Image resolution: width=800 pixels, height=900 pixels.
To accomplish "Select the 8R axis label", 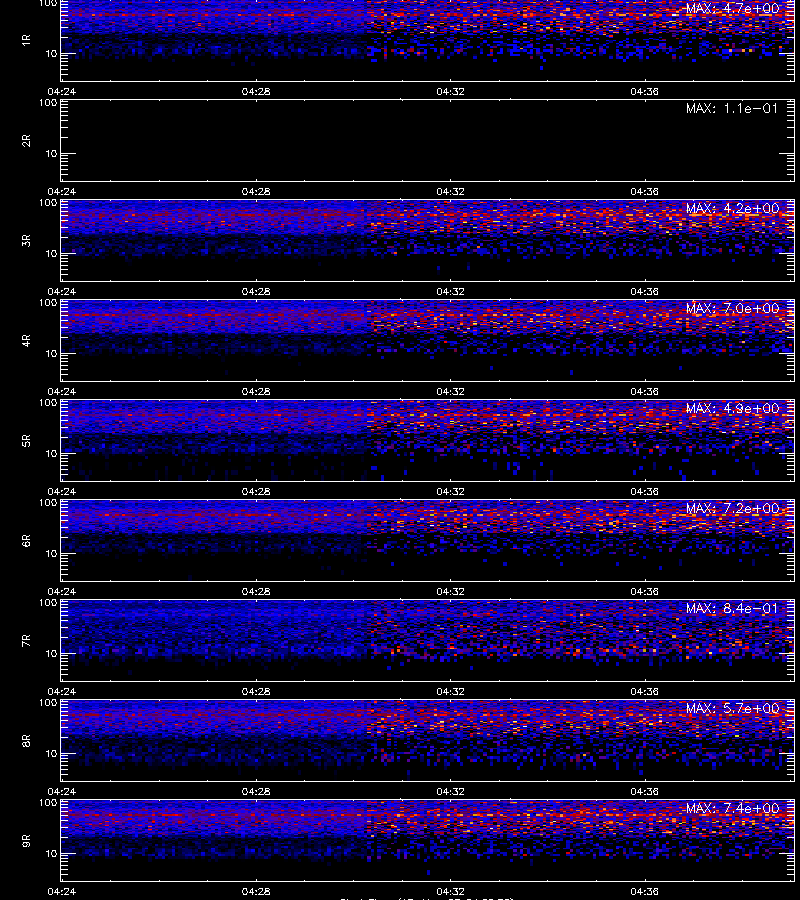I will click(26, 740).
